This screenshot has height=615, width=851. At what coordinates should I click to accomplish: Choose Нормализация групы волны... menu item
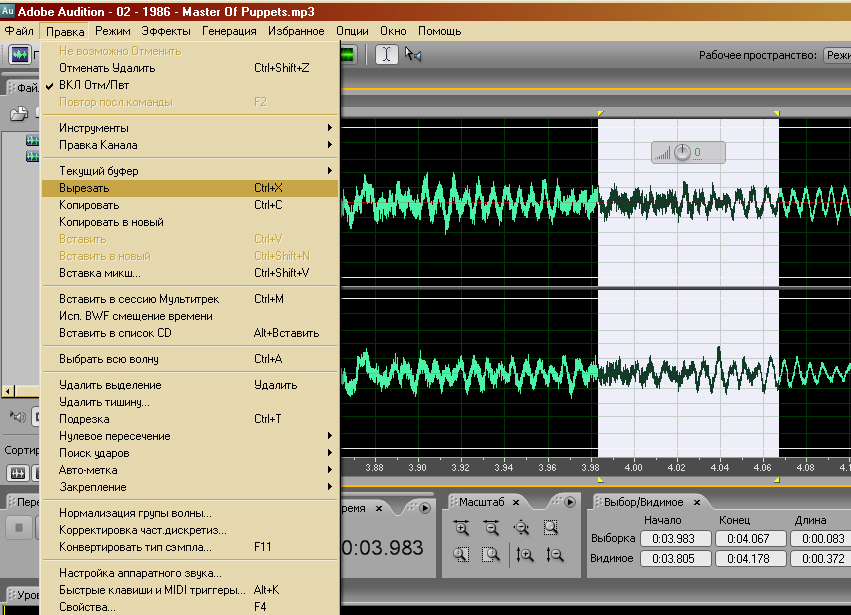click(190, 513)
